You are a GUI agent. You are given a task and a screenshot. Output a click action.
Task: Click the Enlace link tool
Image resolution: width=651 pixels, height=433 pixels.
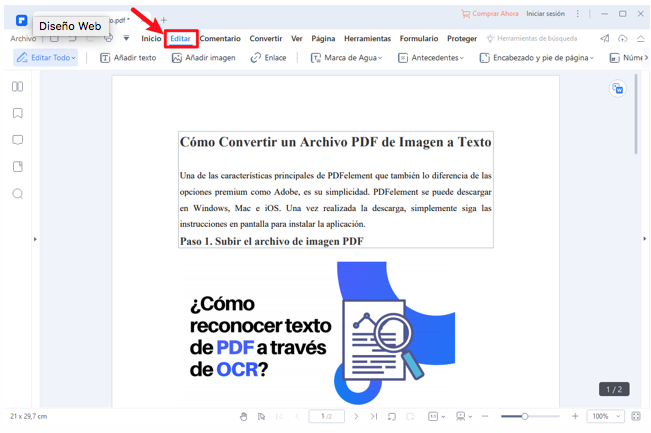coord(268,58)
